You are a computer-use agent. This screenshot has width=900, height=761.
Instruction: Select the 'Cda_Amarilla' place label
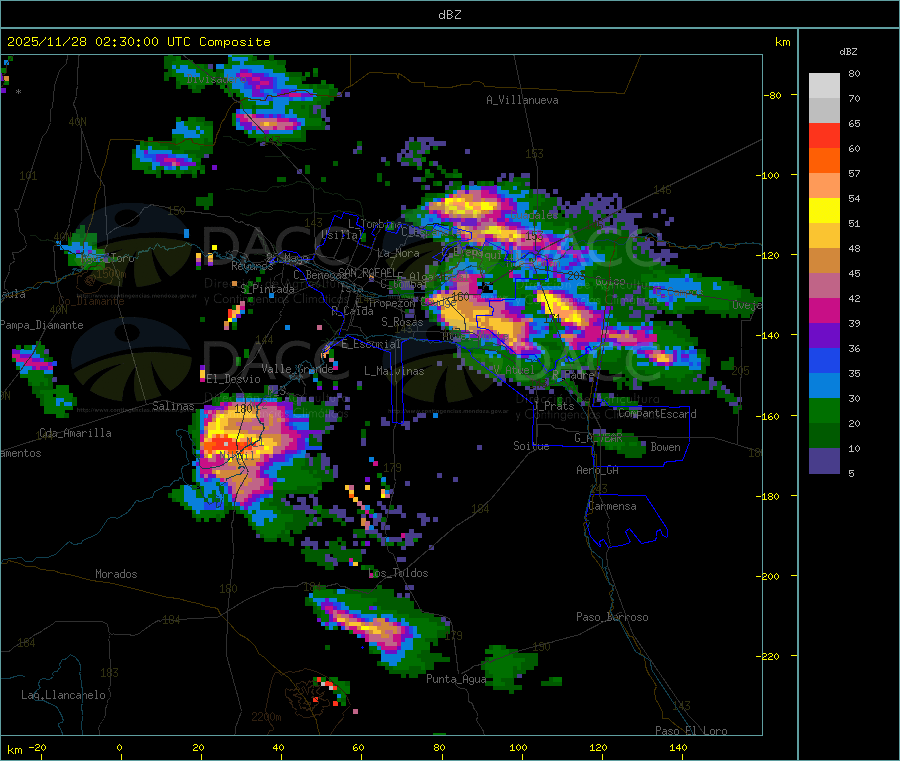point(75,433)
